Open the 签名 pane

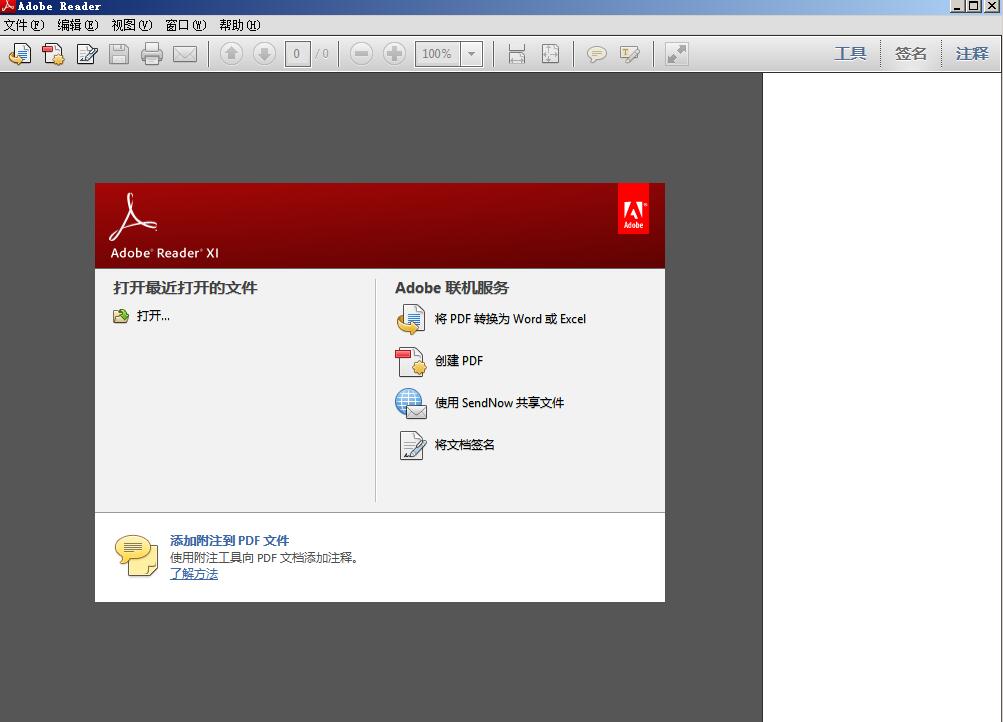click(x=911, y=54)
